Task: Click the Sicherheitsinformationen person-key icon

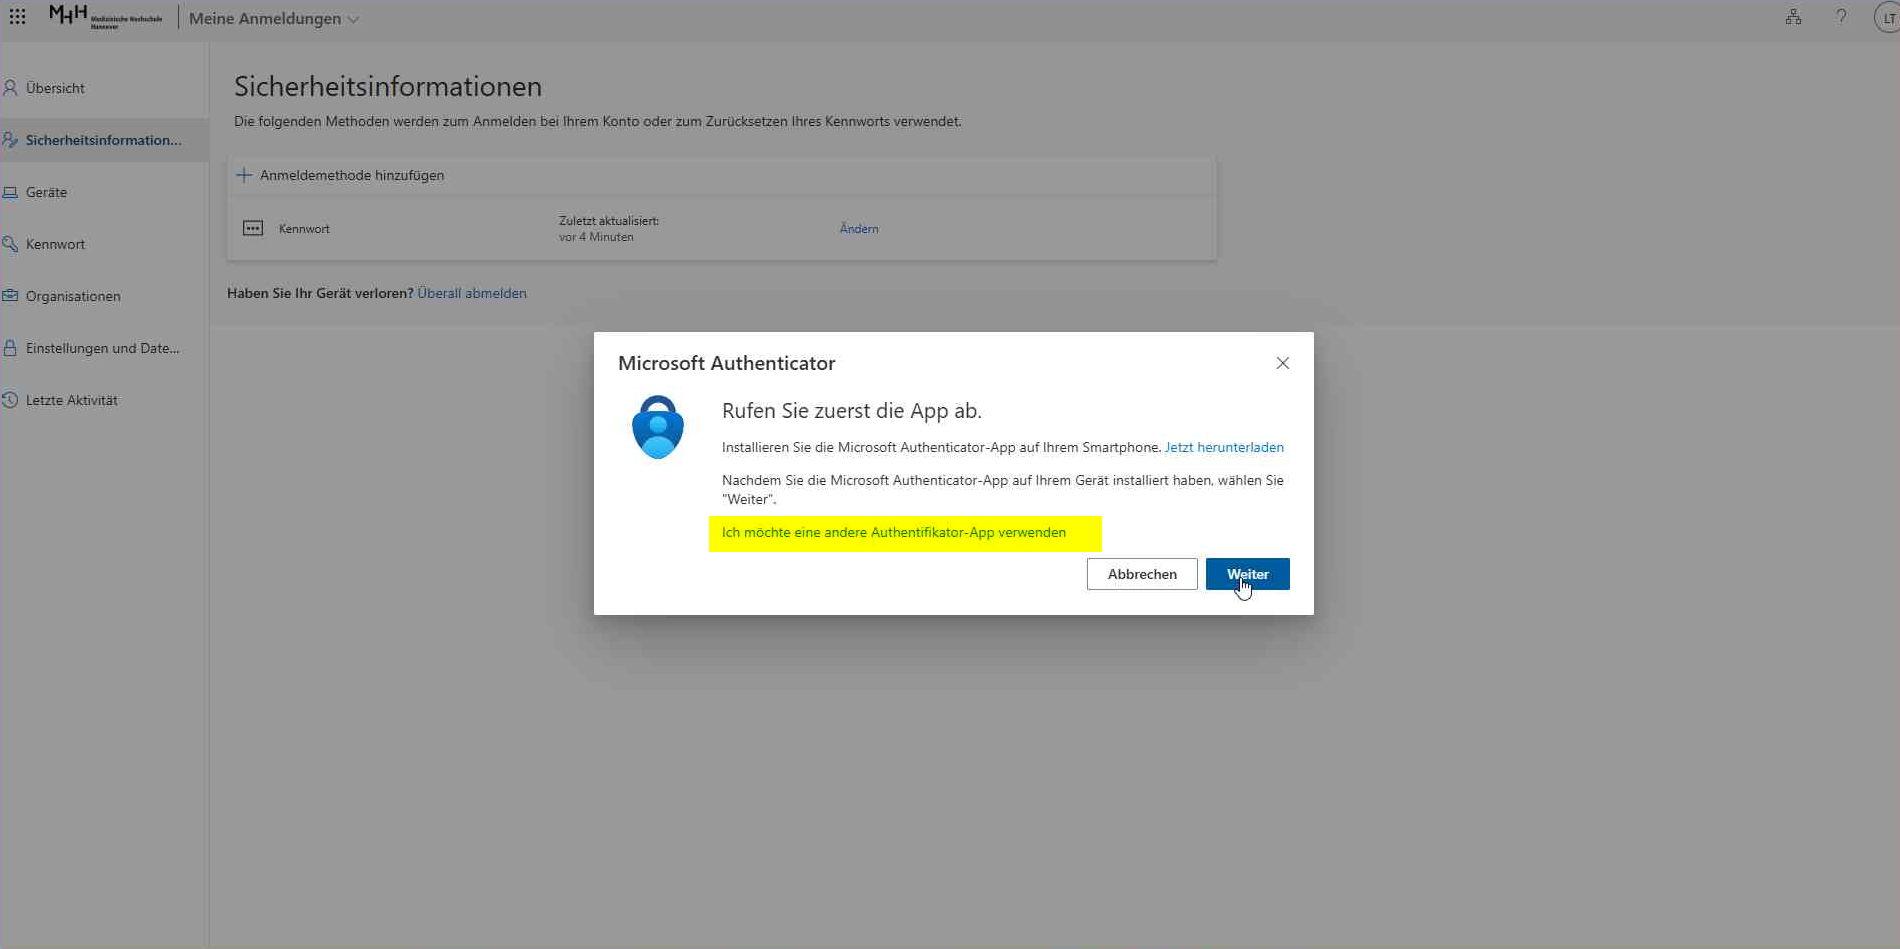Action: 10,140
